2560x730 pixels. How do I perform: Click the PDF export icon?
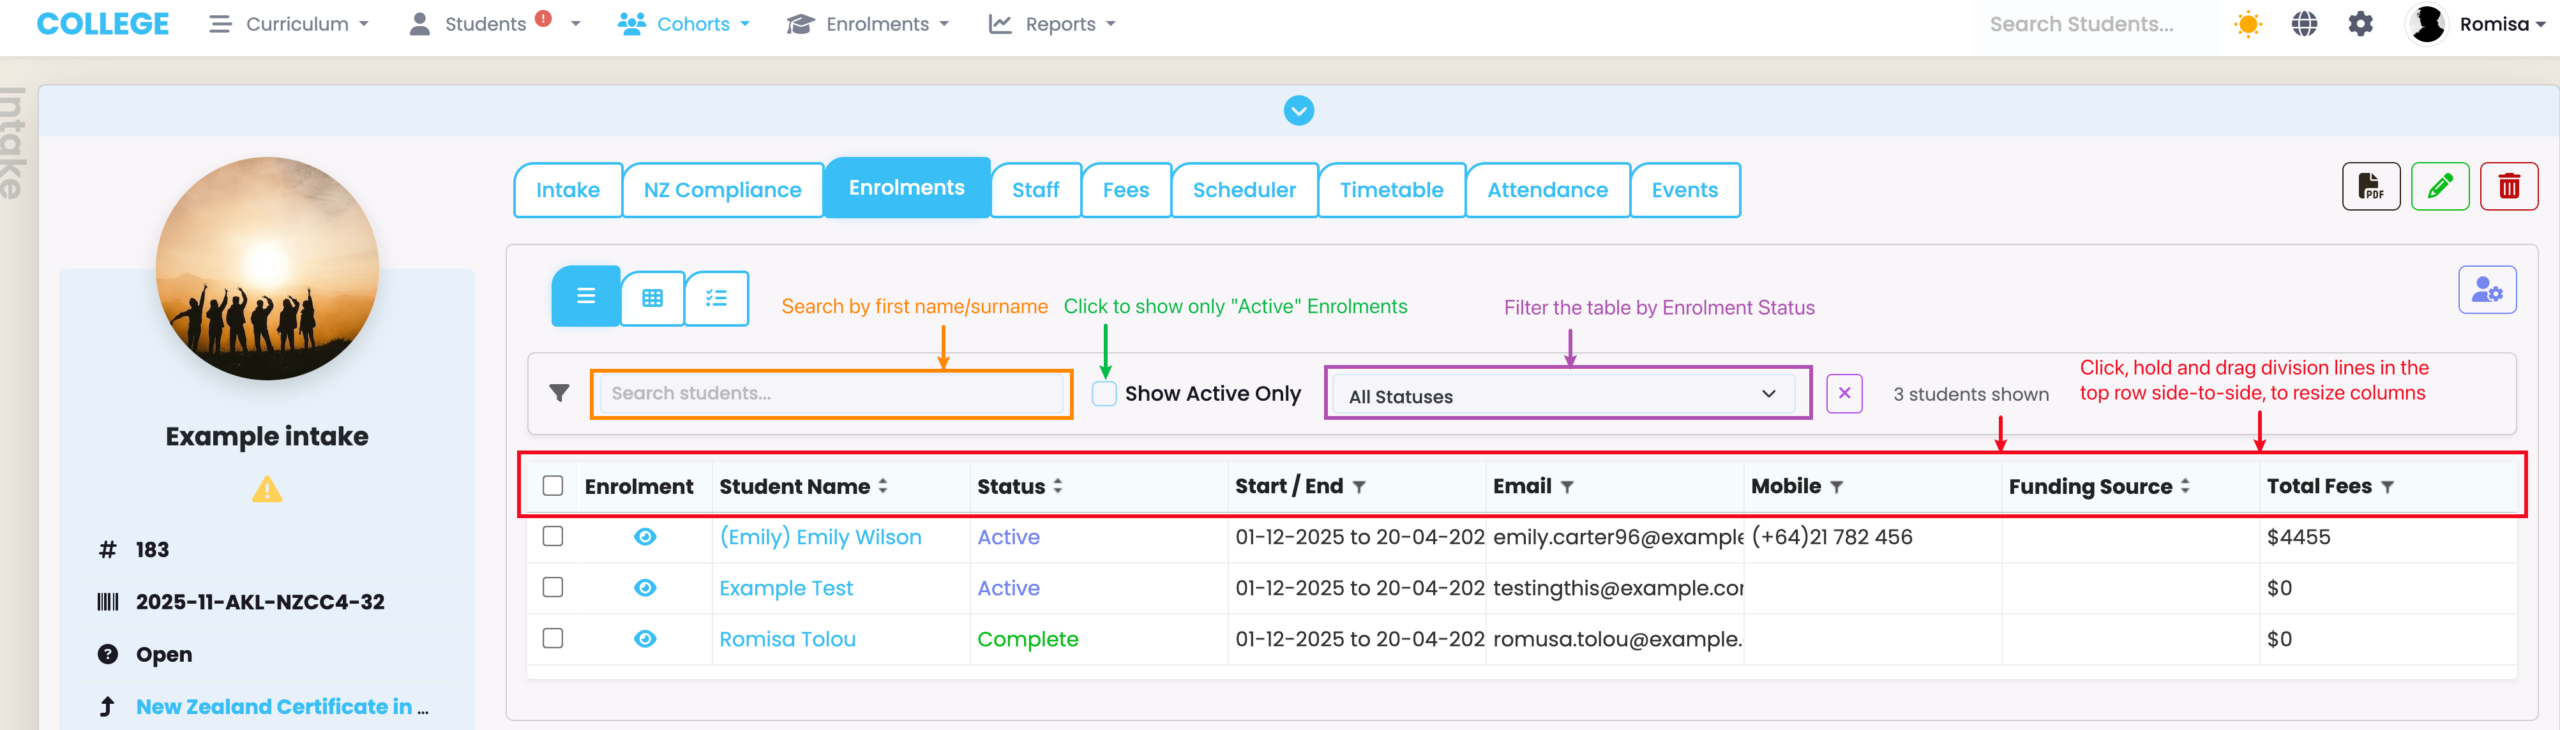pyautogui.click(x=2370, y=187)
